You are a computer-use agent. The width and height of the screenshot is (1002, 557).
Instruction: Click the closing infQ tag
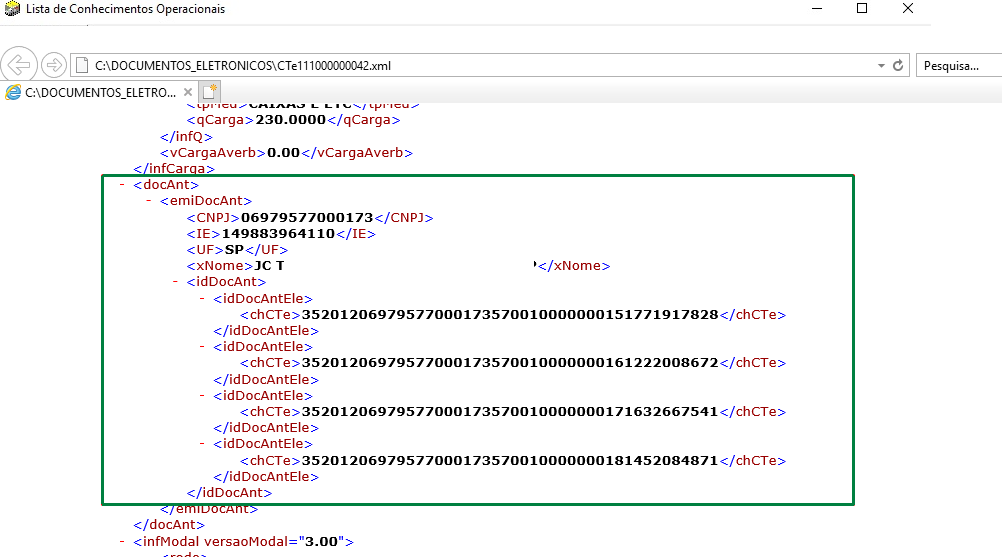click(x=186, y=137)
